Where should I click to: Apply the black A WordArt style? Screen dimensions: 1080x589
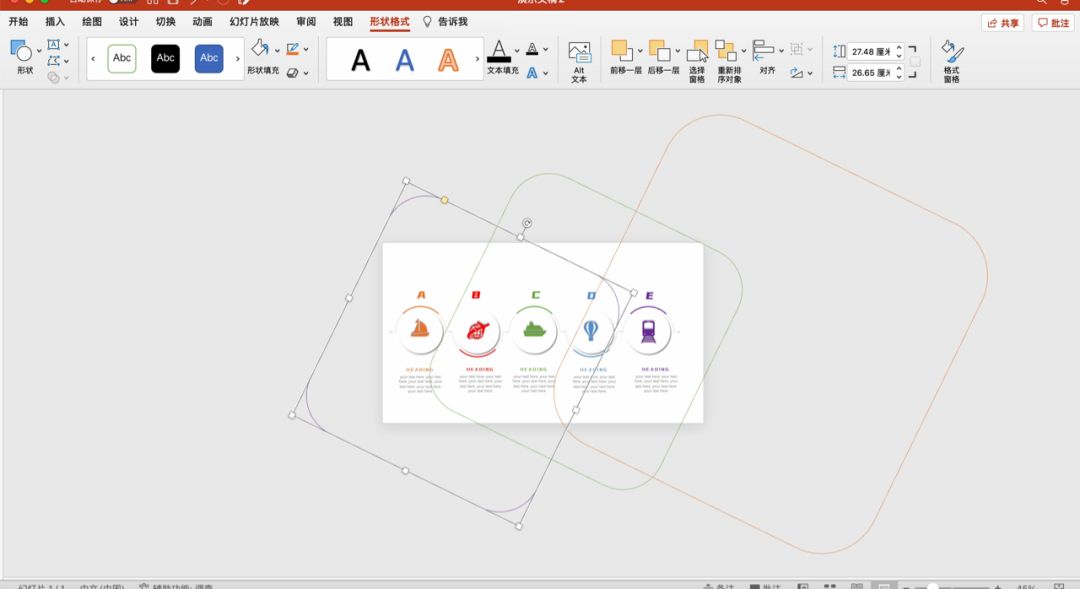pos(360,60)
